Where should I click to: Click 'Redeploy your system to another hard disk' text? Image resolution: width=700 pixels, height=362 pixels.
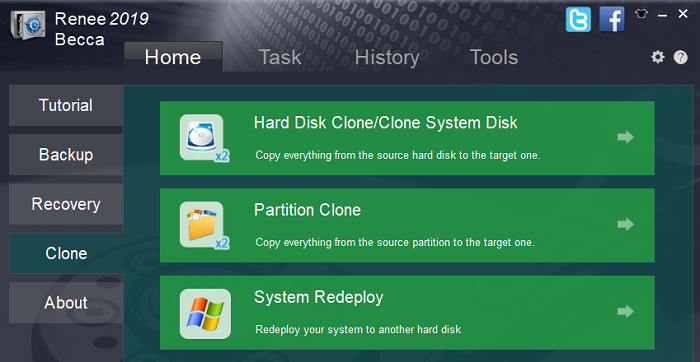pos(358,330)
